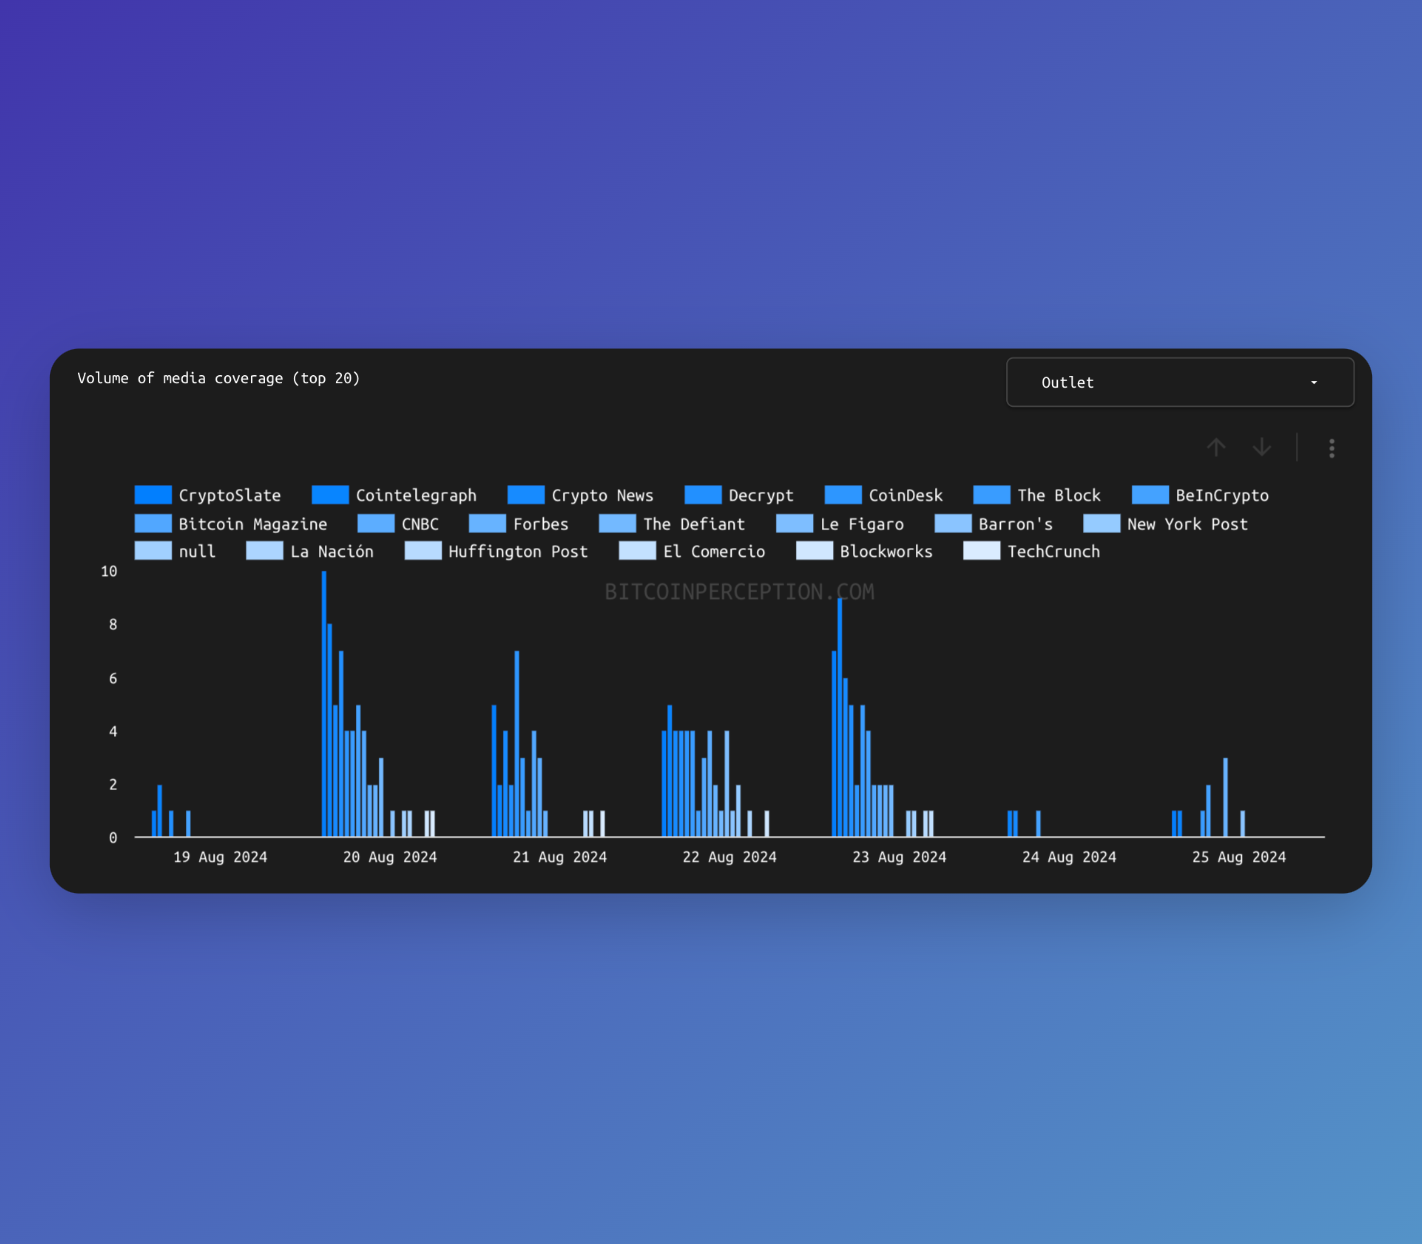Open the three-dot chart options menu
1422x1244 pixels.
point(1331,448)
